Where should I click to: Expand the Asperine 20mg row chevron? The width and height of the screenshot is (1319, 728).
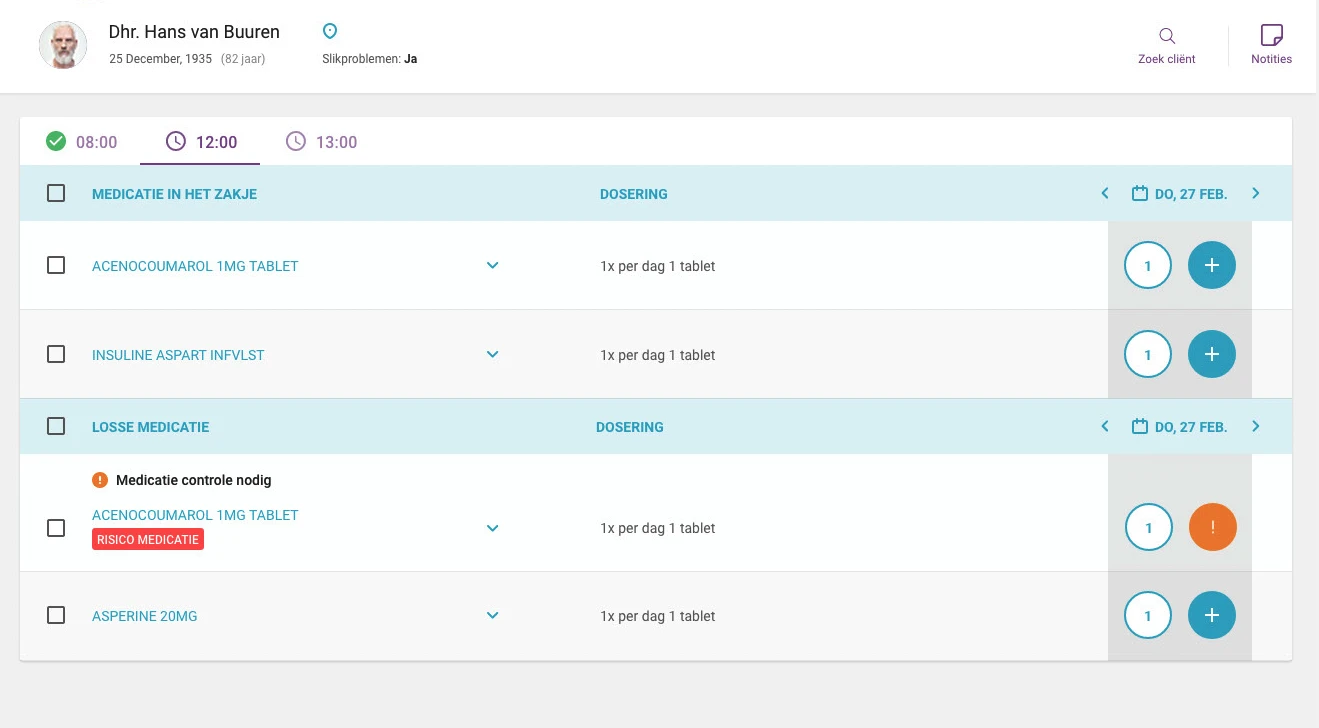coord(492,615)
